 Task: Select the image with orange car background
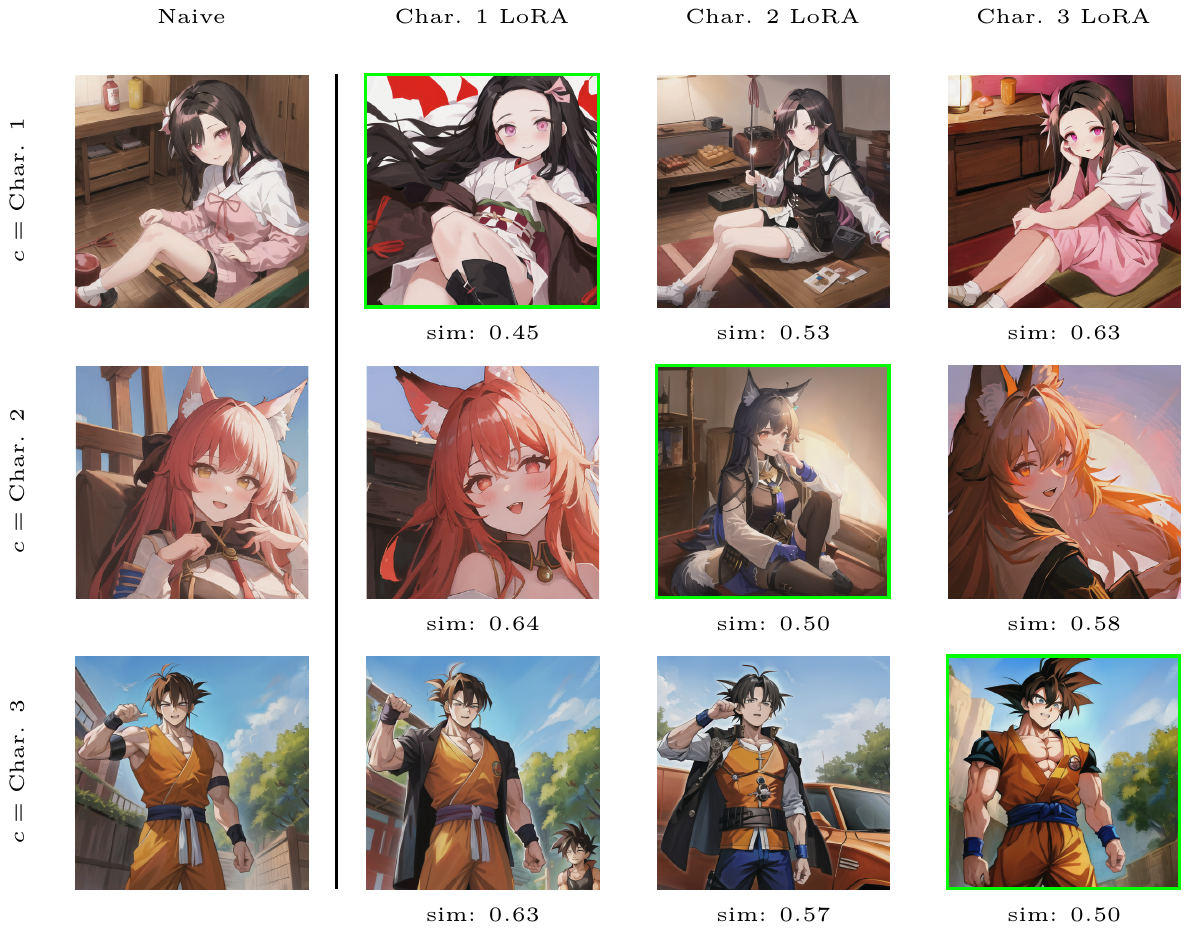pyautogui.click(x=773, y=773)
